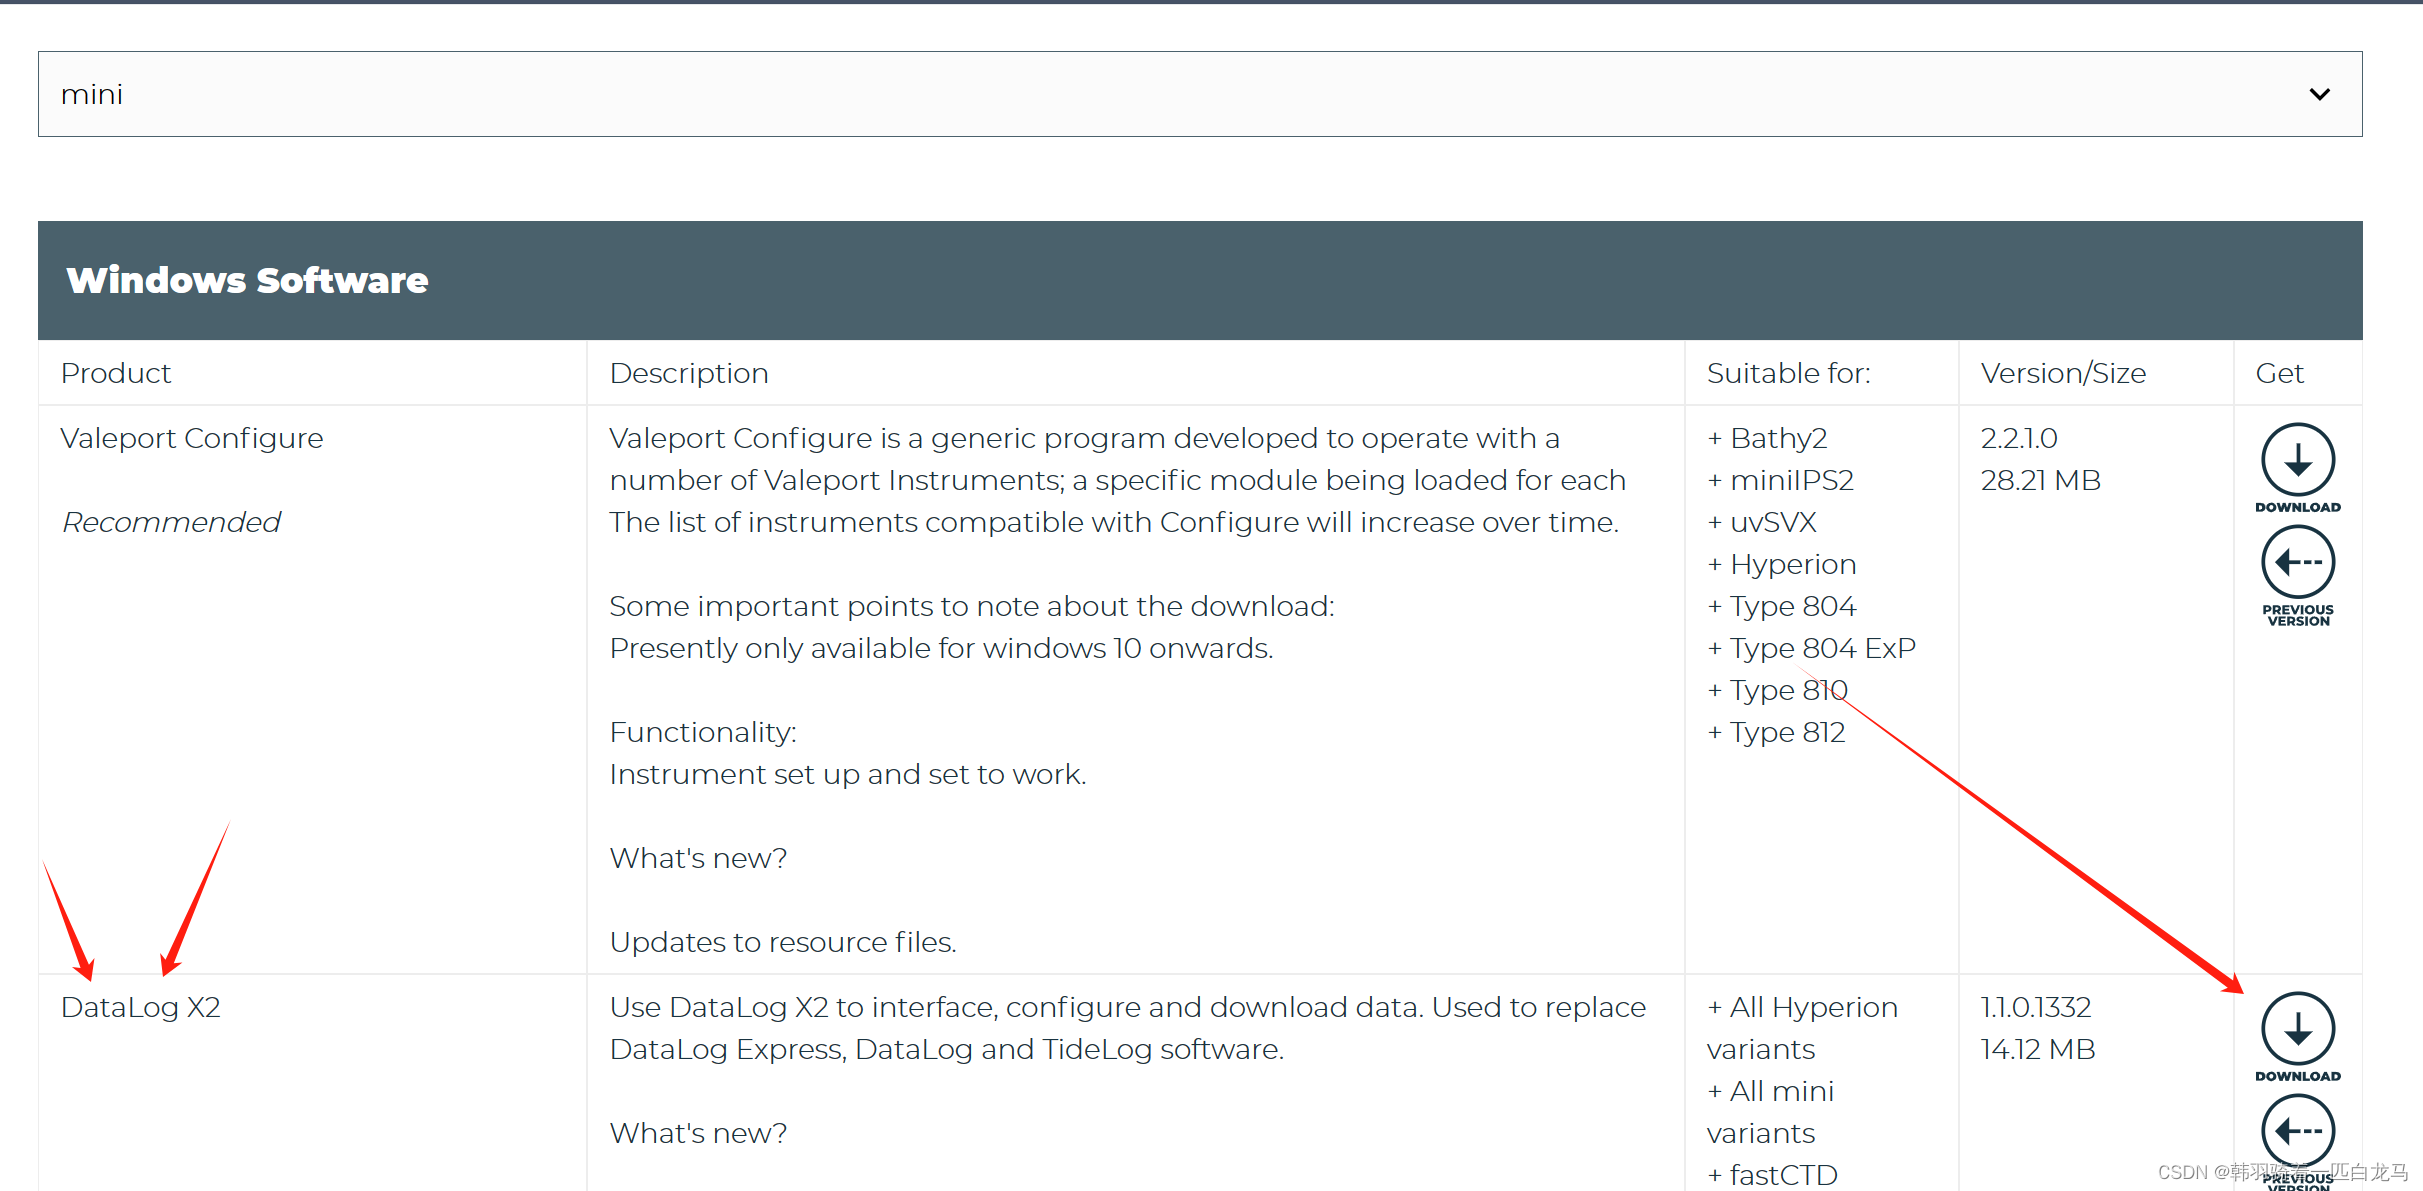
Task: Click the Description column header
Action: [688, 373]
